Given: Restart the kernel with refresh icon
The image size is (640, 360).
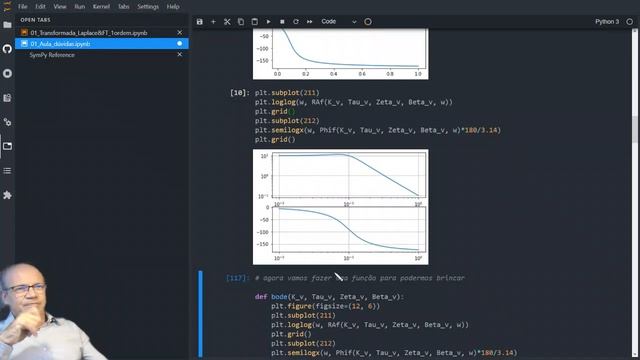Looking at the screenshot, I should pos(296,22).
